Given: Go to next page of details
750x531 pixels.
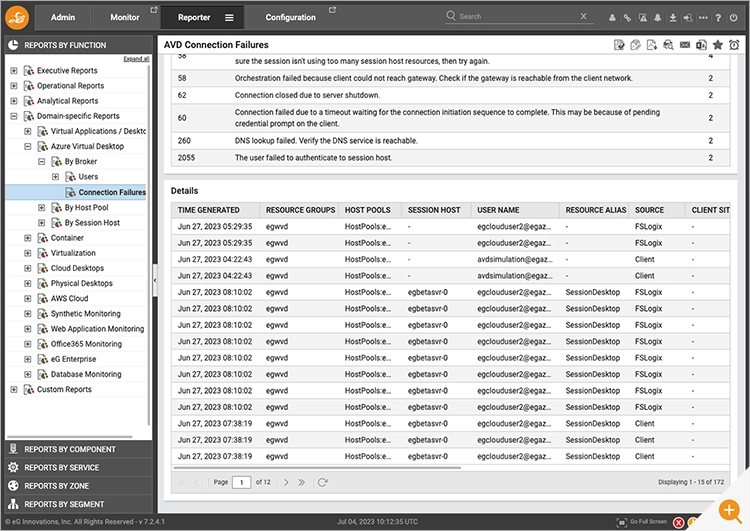Looking at the screenshot, I should 286,482.
